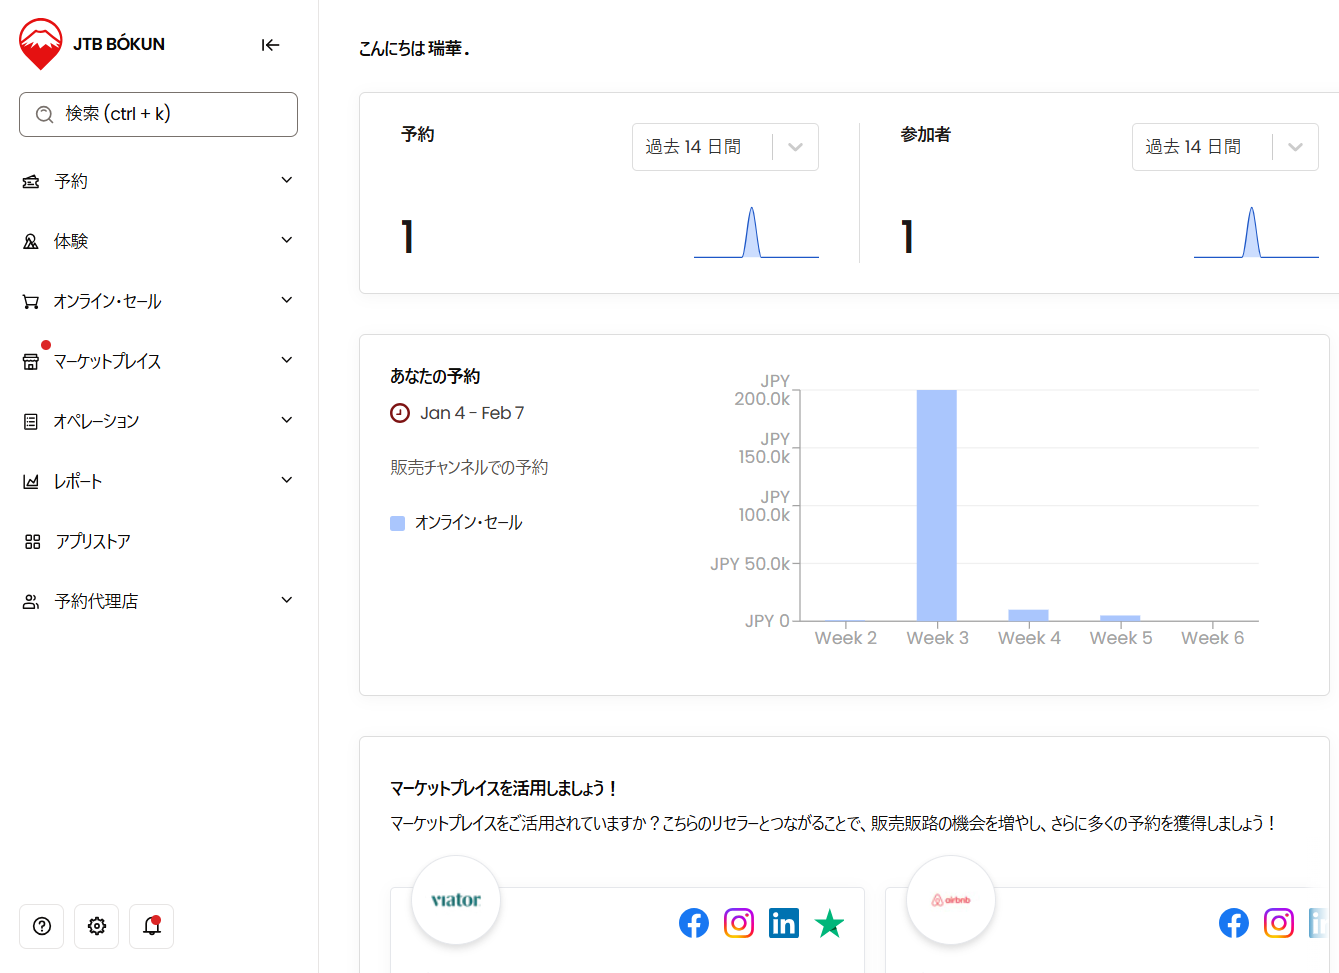Open the 予約 period dropdown 過去 14 日間
The width and height of the screenshot is (1339, 973).
725,147
